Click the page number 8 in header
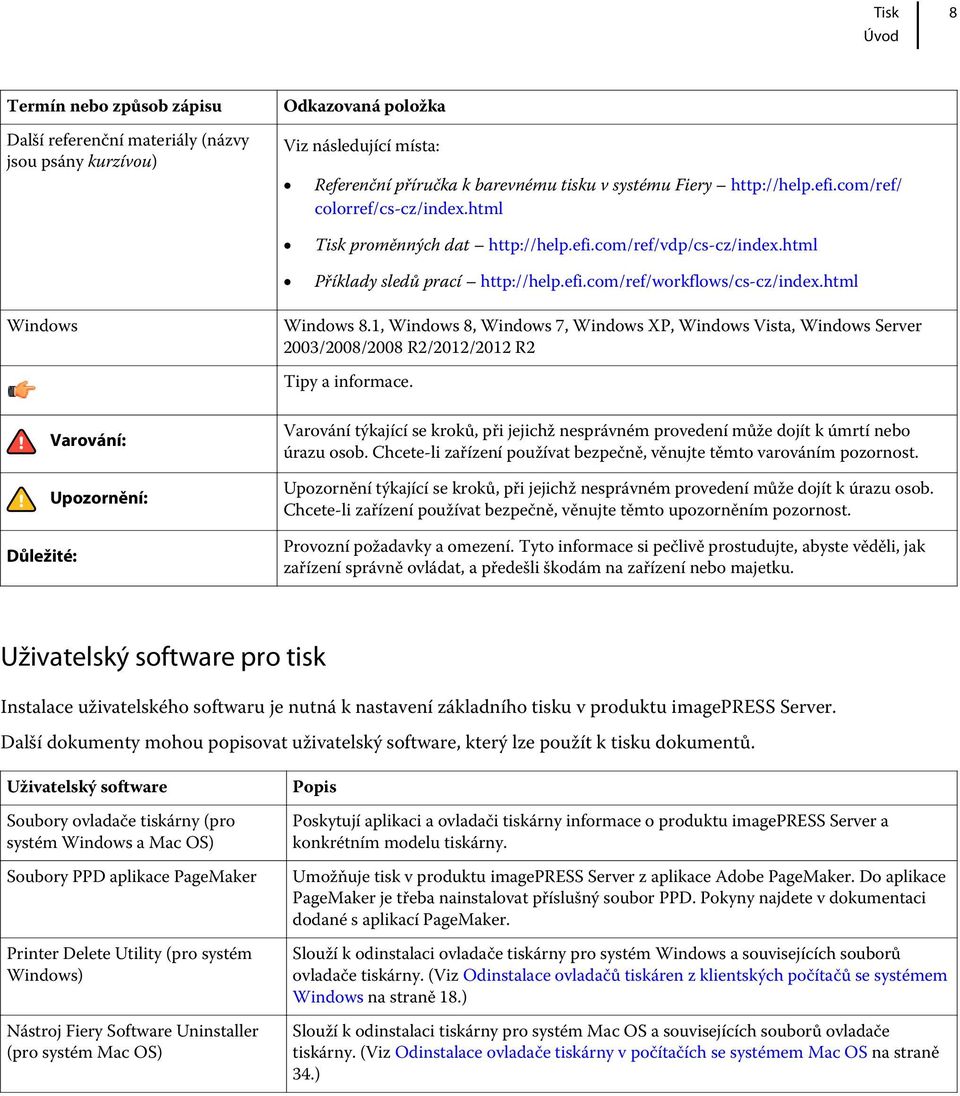The height and width of the screenshot is (1096, 960). click(x=952, y=13)
